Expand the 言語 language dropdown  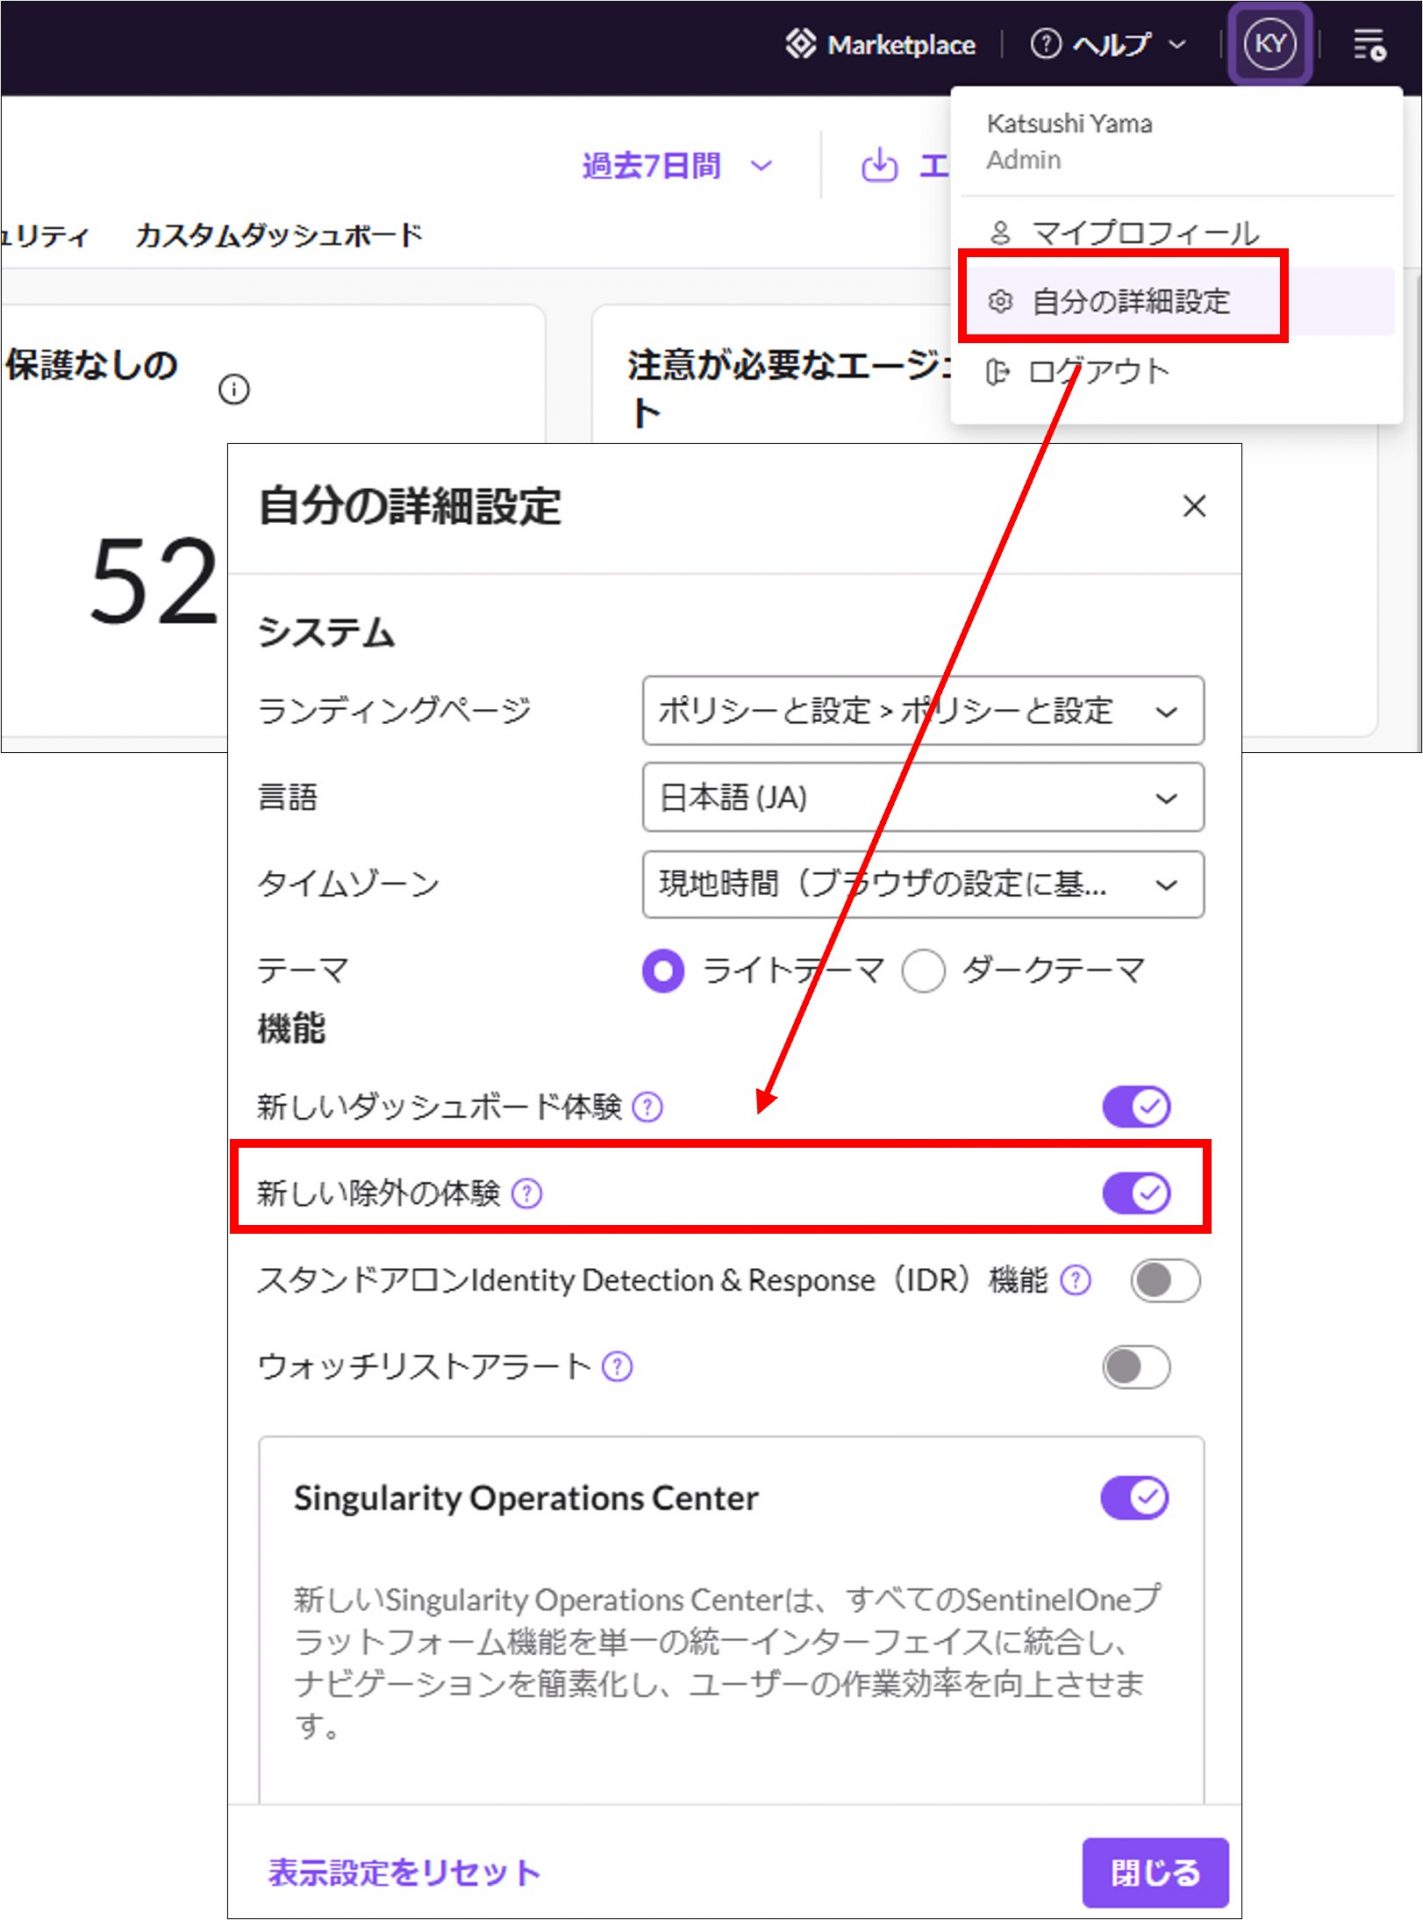click(922, 798)
